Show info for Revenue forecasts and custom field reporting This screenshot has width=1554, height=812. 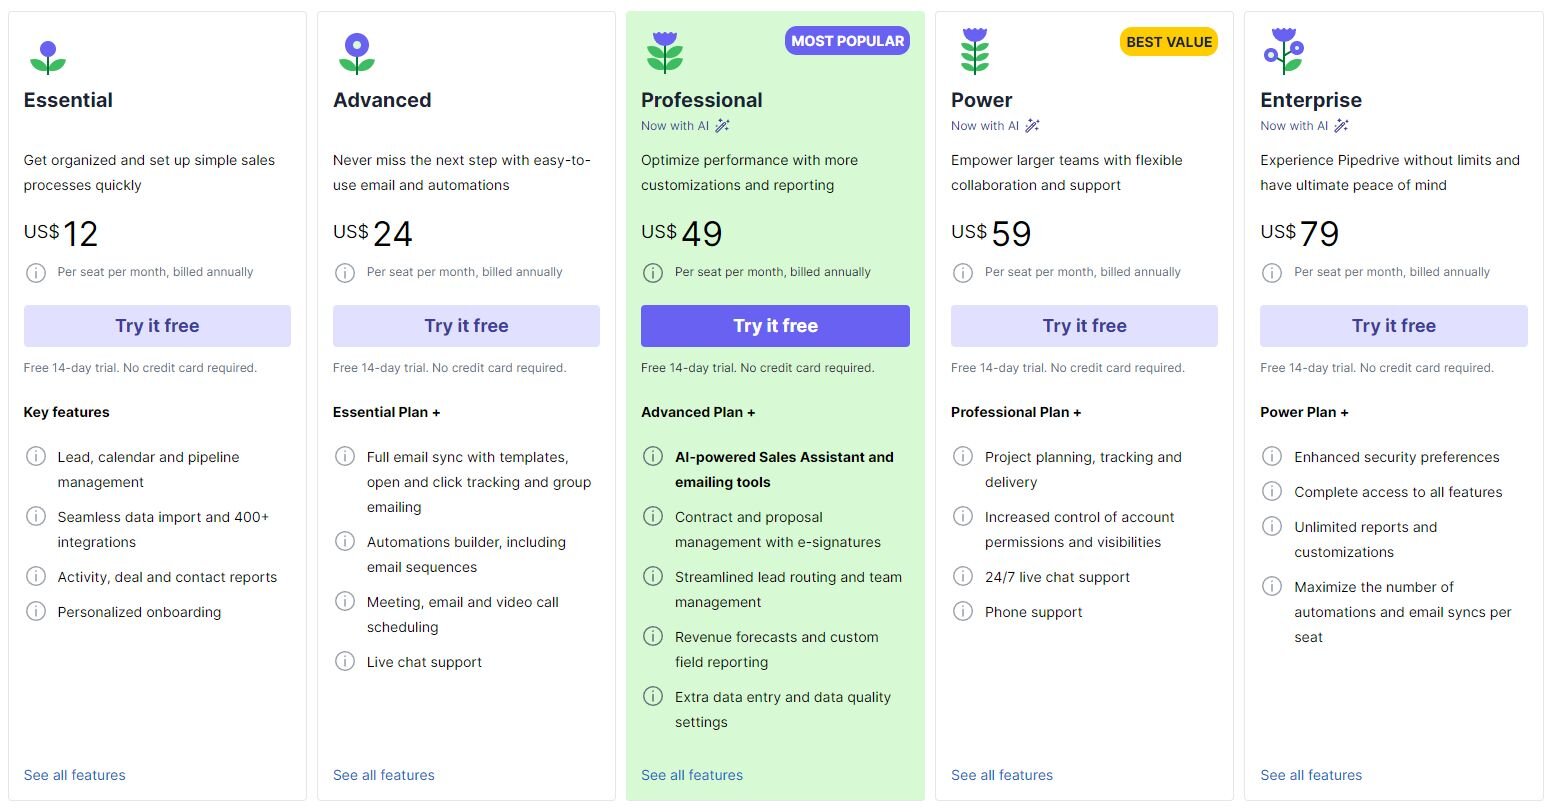[x=653, y=636]
